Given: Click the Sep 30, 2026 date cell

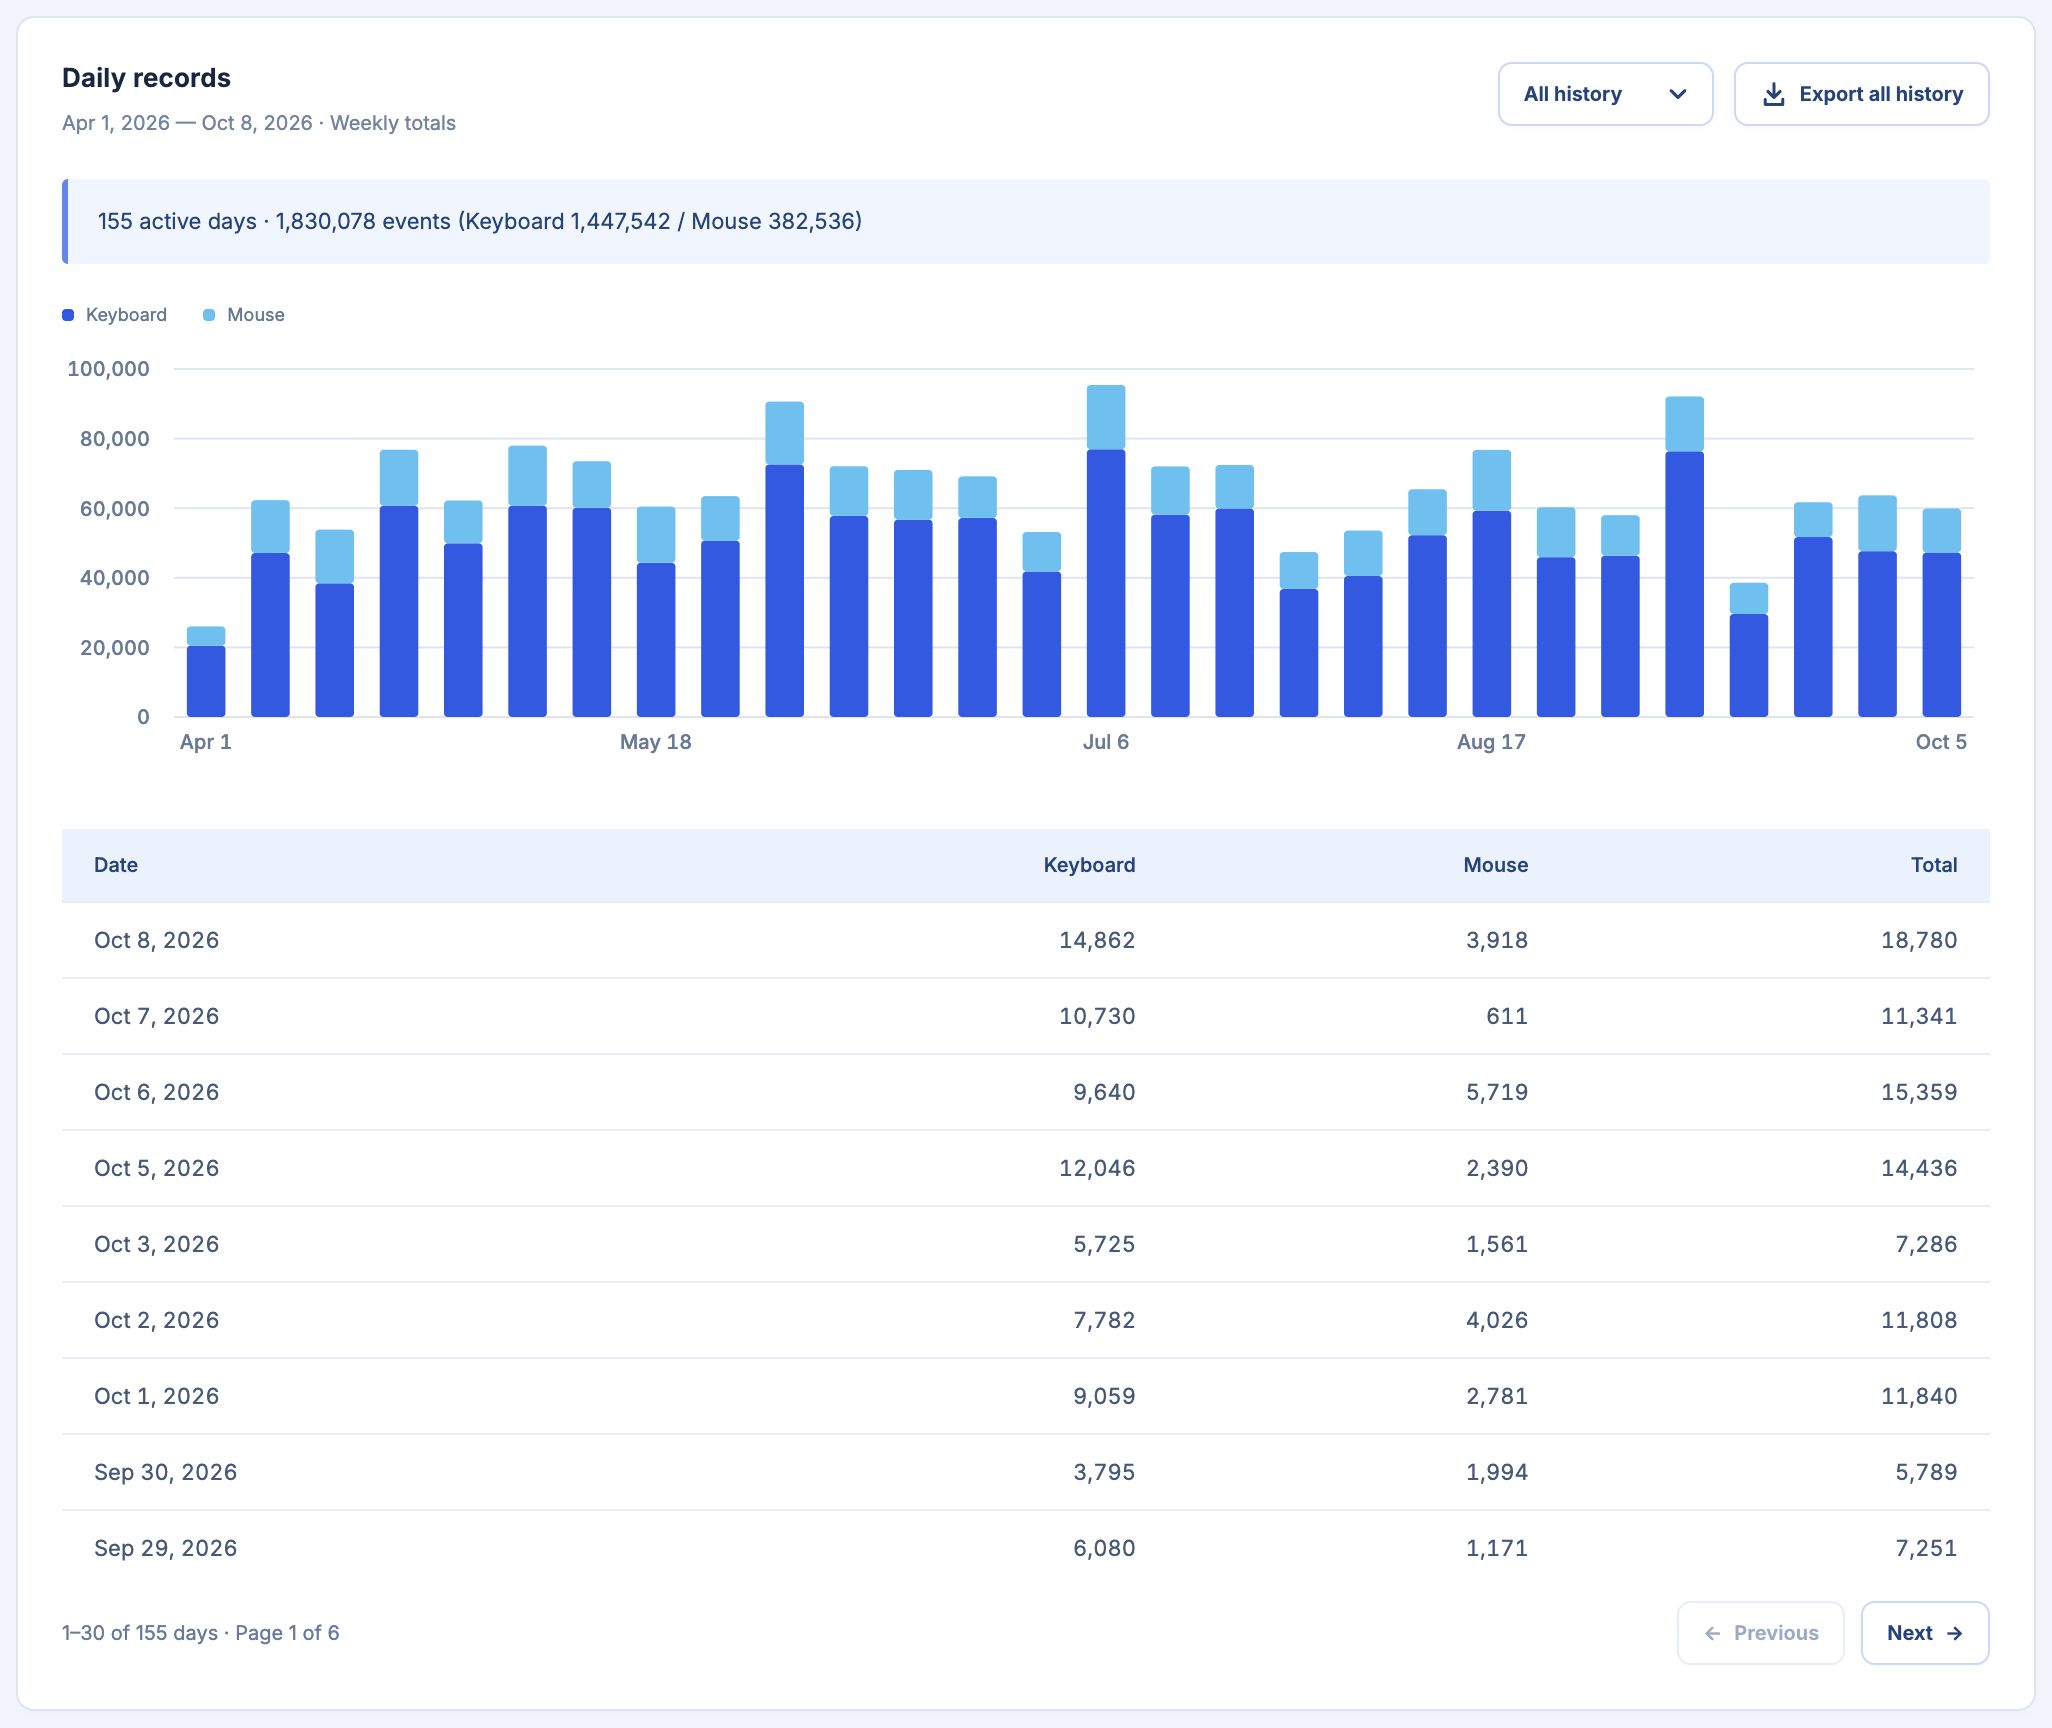Looking at the screenshot, I should tap(166, 1472).
